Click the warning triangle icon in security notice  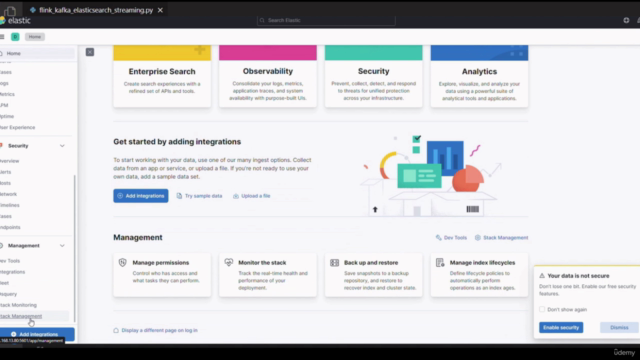click(x=542, y=276)
